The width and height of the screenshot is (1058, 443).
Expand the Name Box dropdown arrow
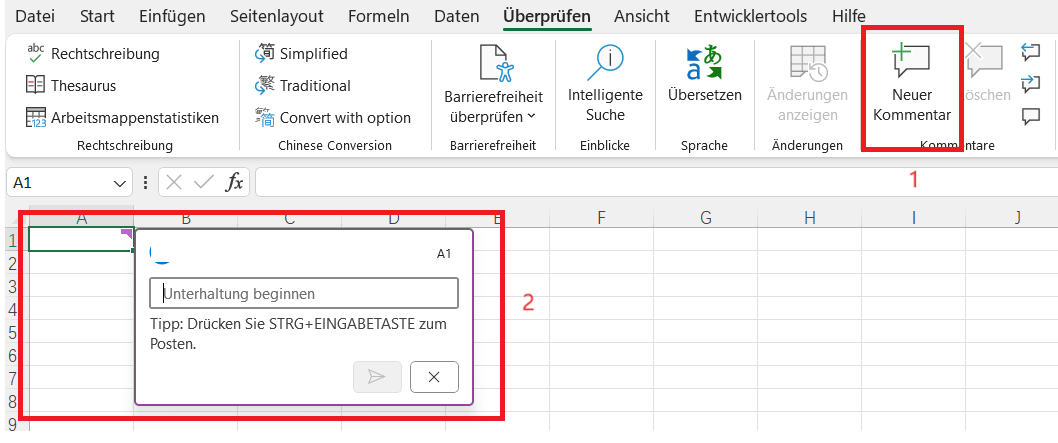(x=120, y=183)
